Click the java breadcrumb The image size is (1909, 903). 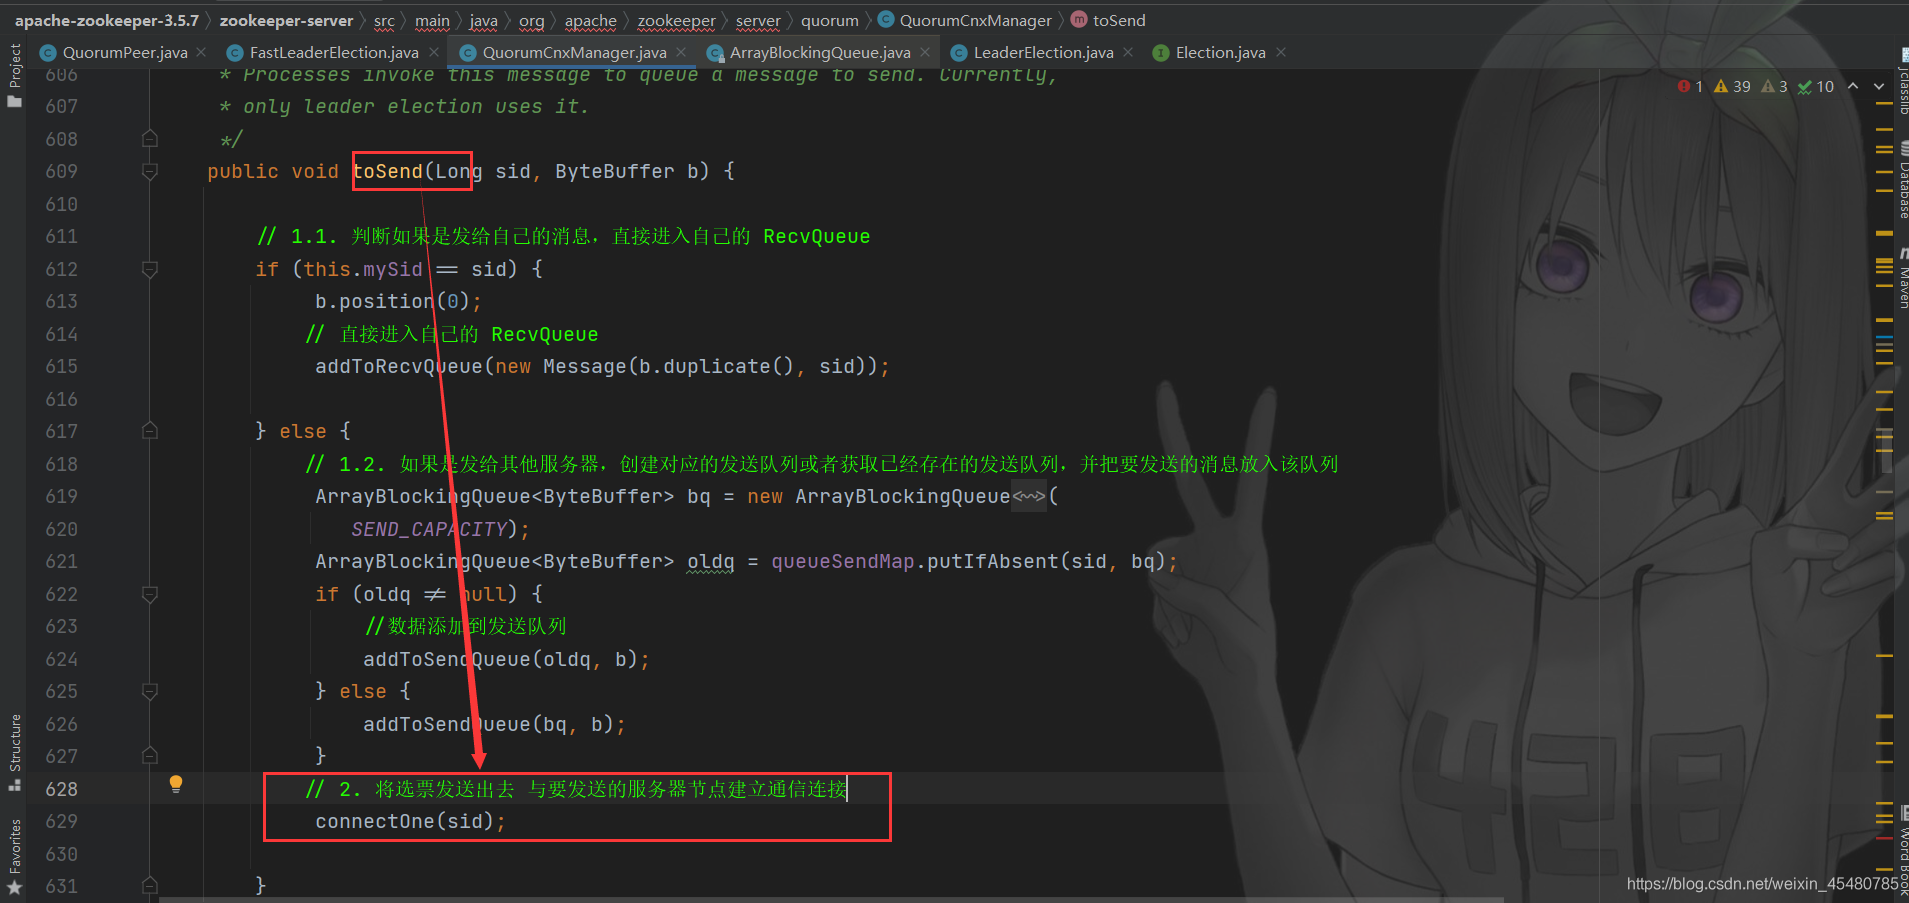coord(484,20)
